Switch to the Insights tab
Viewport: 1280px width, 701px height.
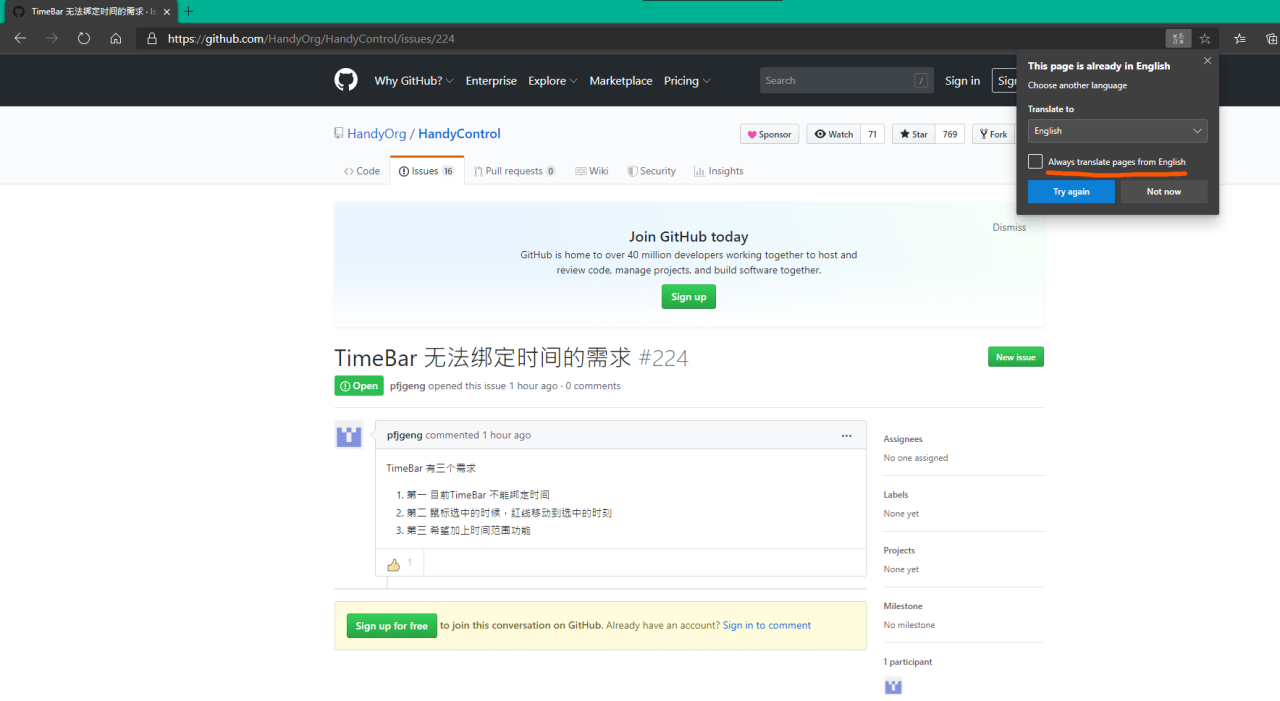tap(718, 171)
